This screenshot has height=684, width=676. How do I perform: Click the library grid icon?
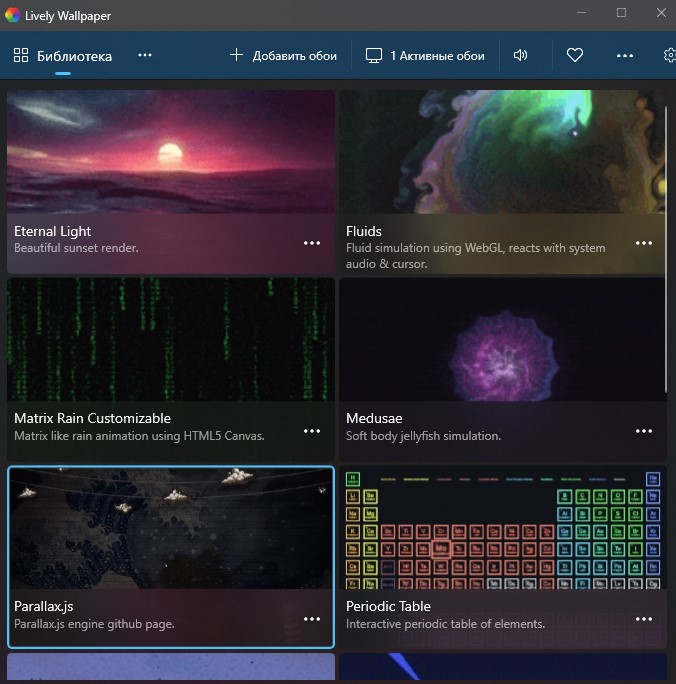(20, 55)
